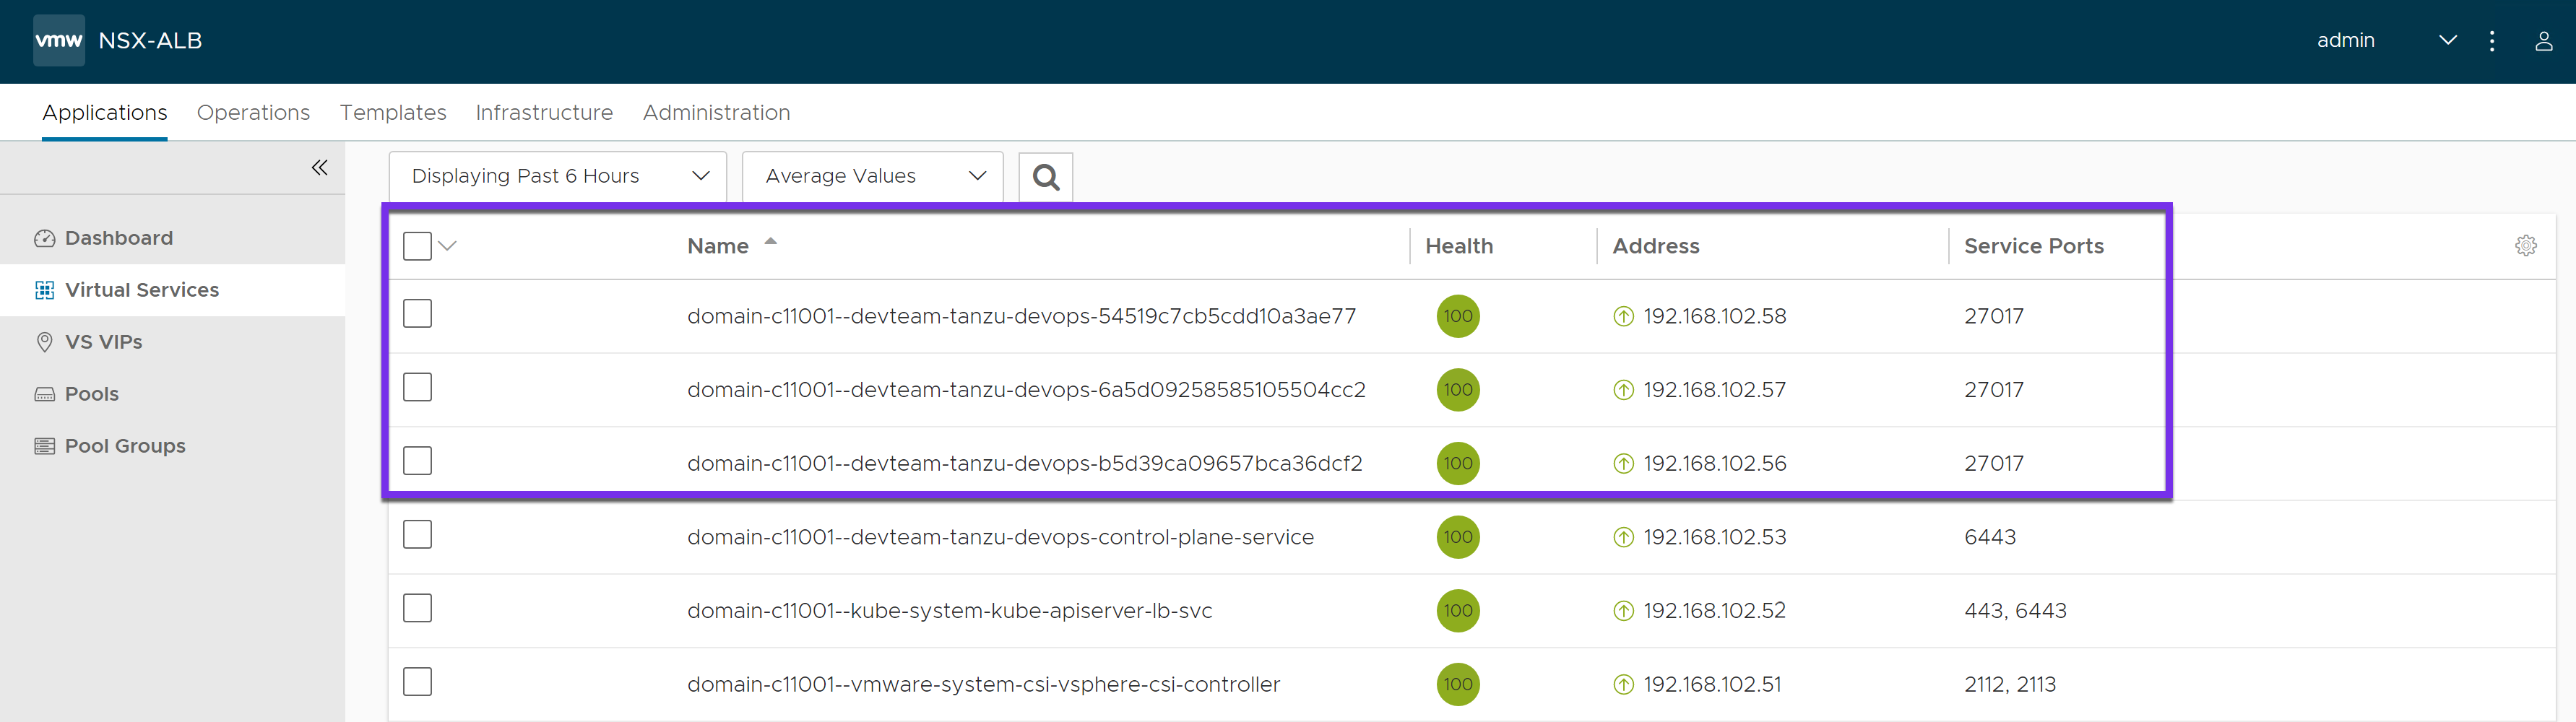Click health score badge for 192.168.102.58
This screenshot has width=2576, height=722.
(1457, 316)
